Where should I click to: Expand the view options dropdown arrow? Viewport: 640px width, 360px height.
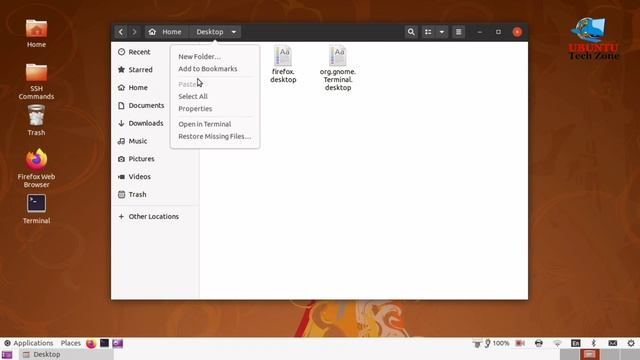442,32
